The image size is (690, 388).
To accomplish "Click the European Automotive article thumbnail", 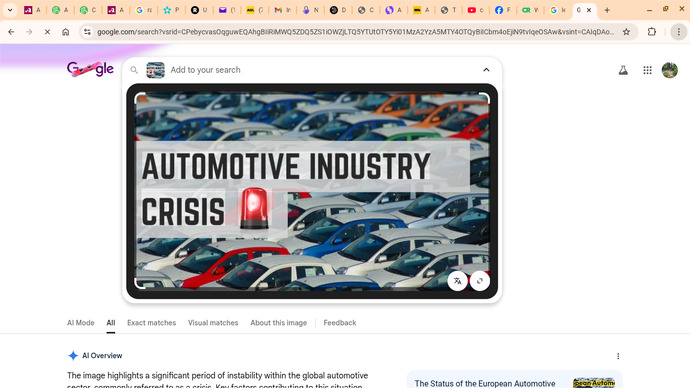I will (x=594, y=383).
